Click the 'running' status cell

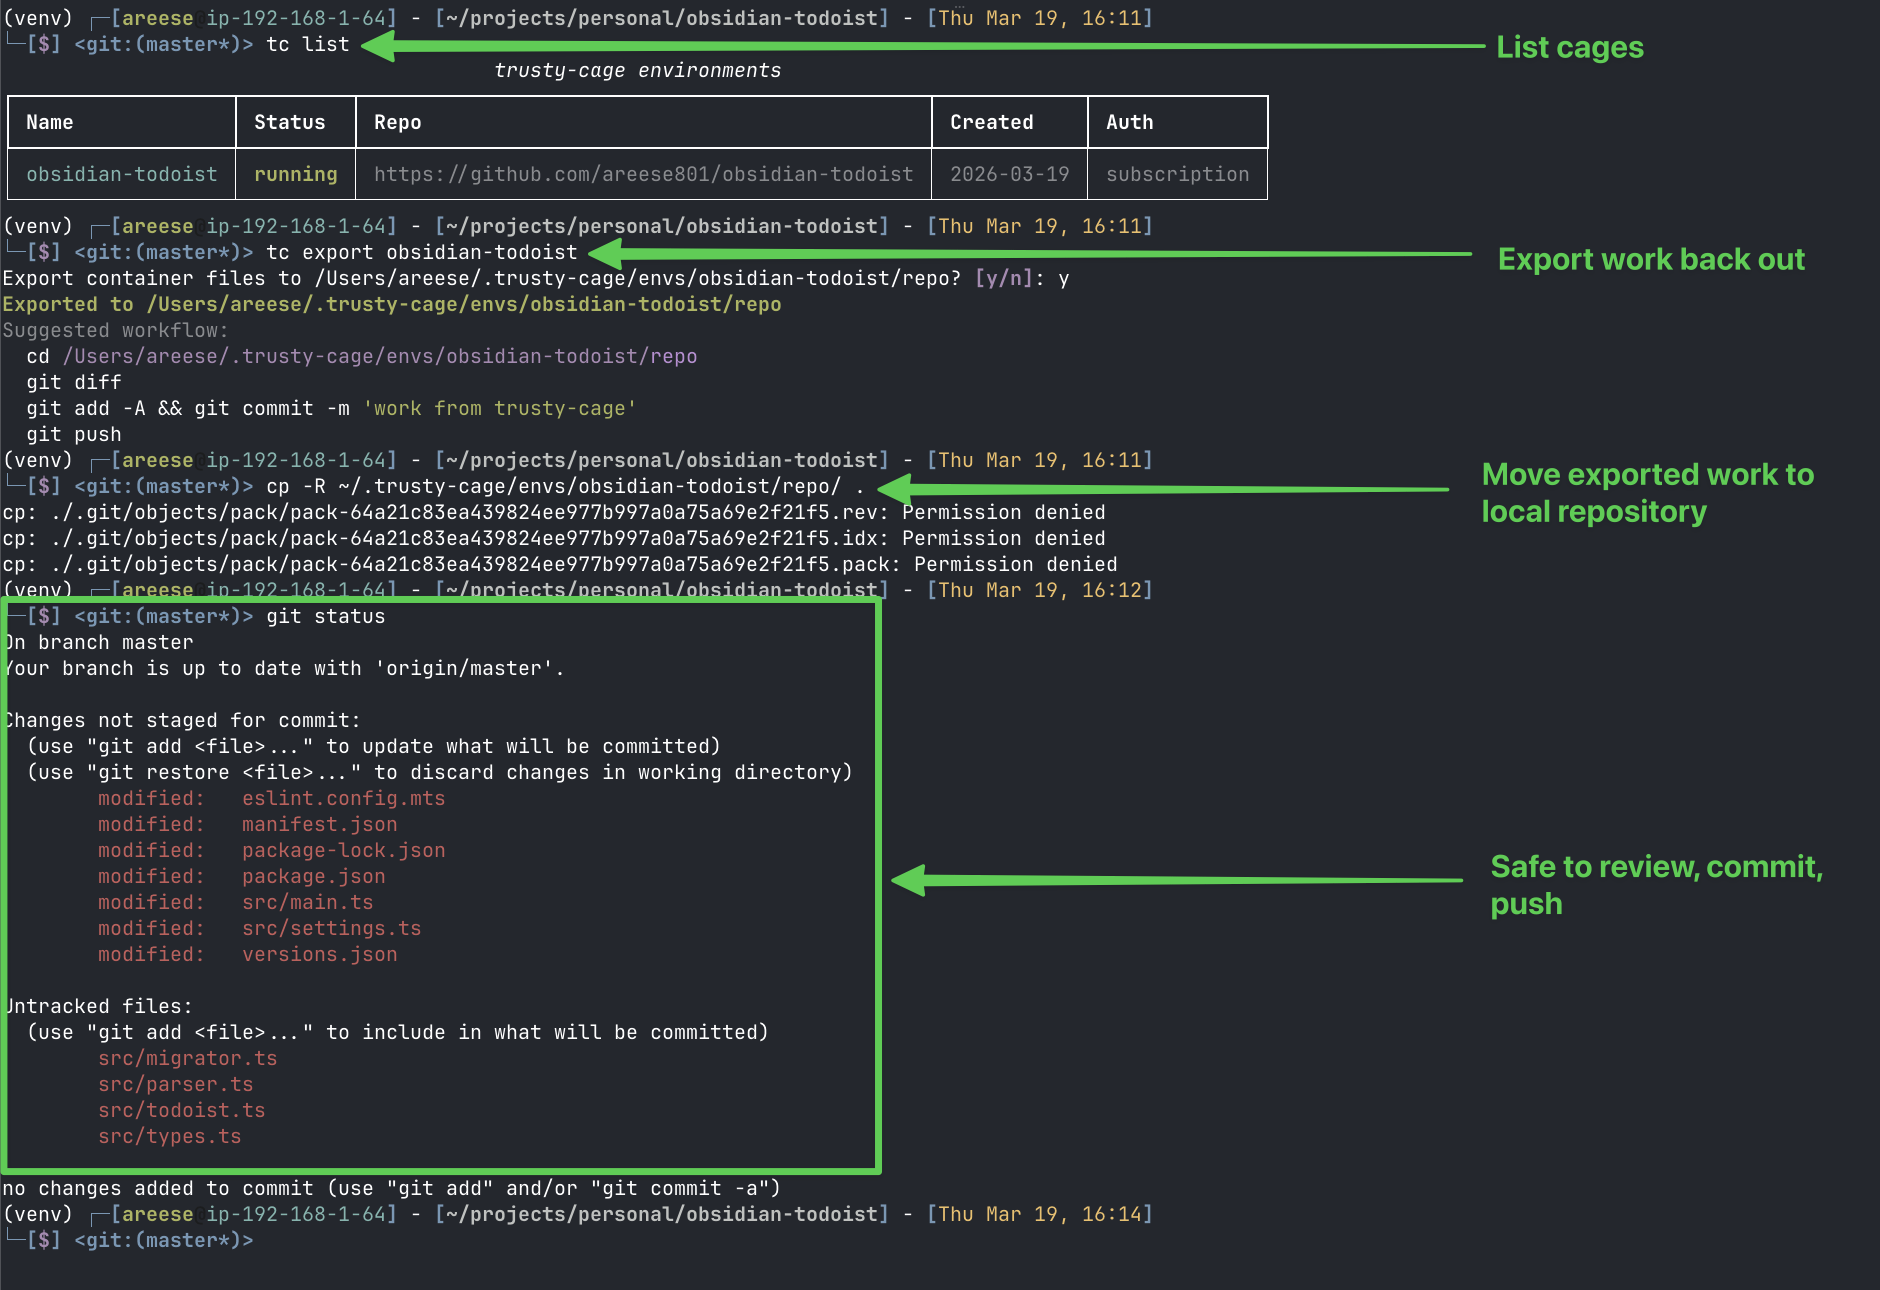[295, 174]
